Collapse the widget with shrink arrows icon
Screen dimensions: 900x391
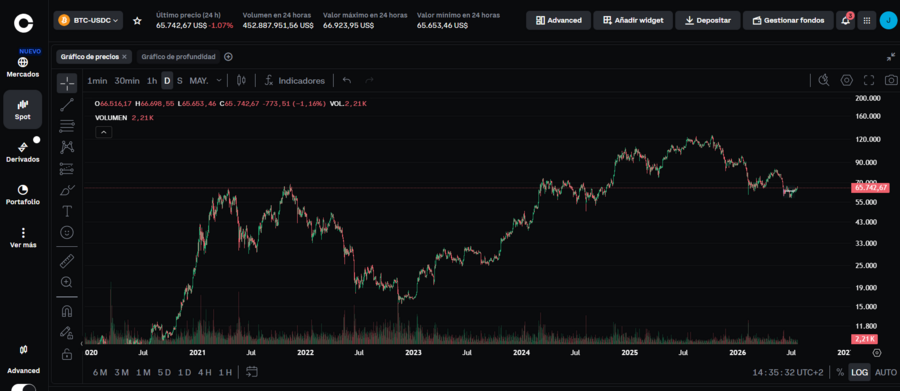tap(890, 57)
